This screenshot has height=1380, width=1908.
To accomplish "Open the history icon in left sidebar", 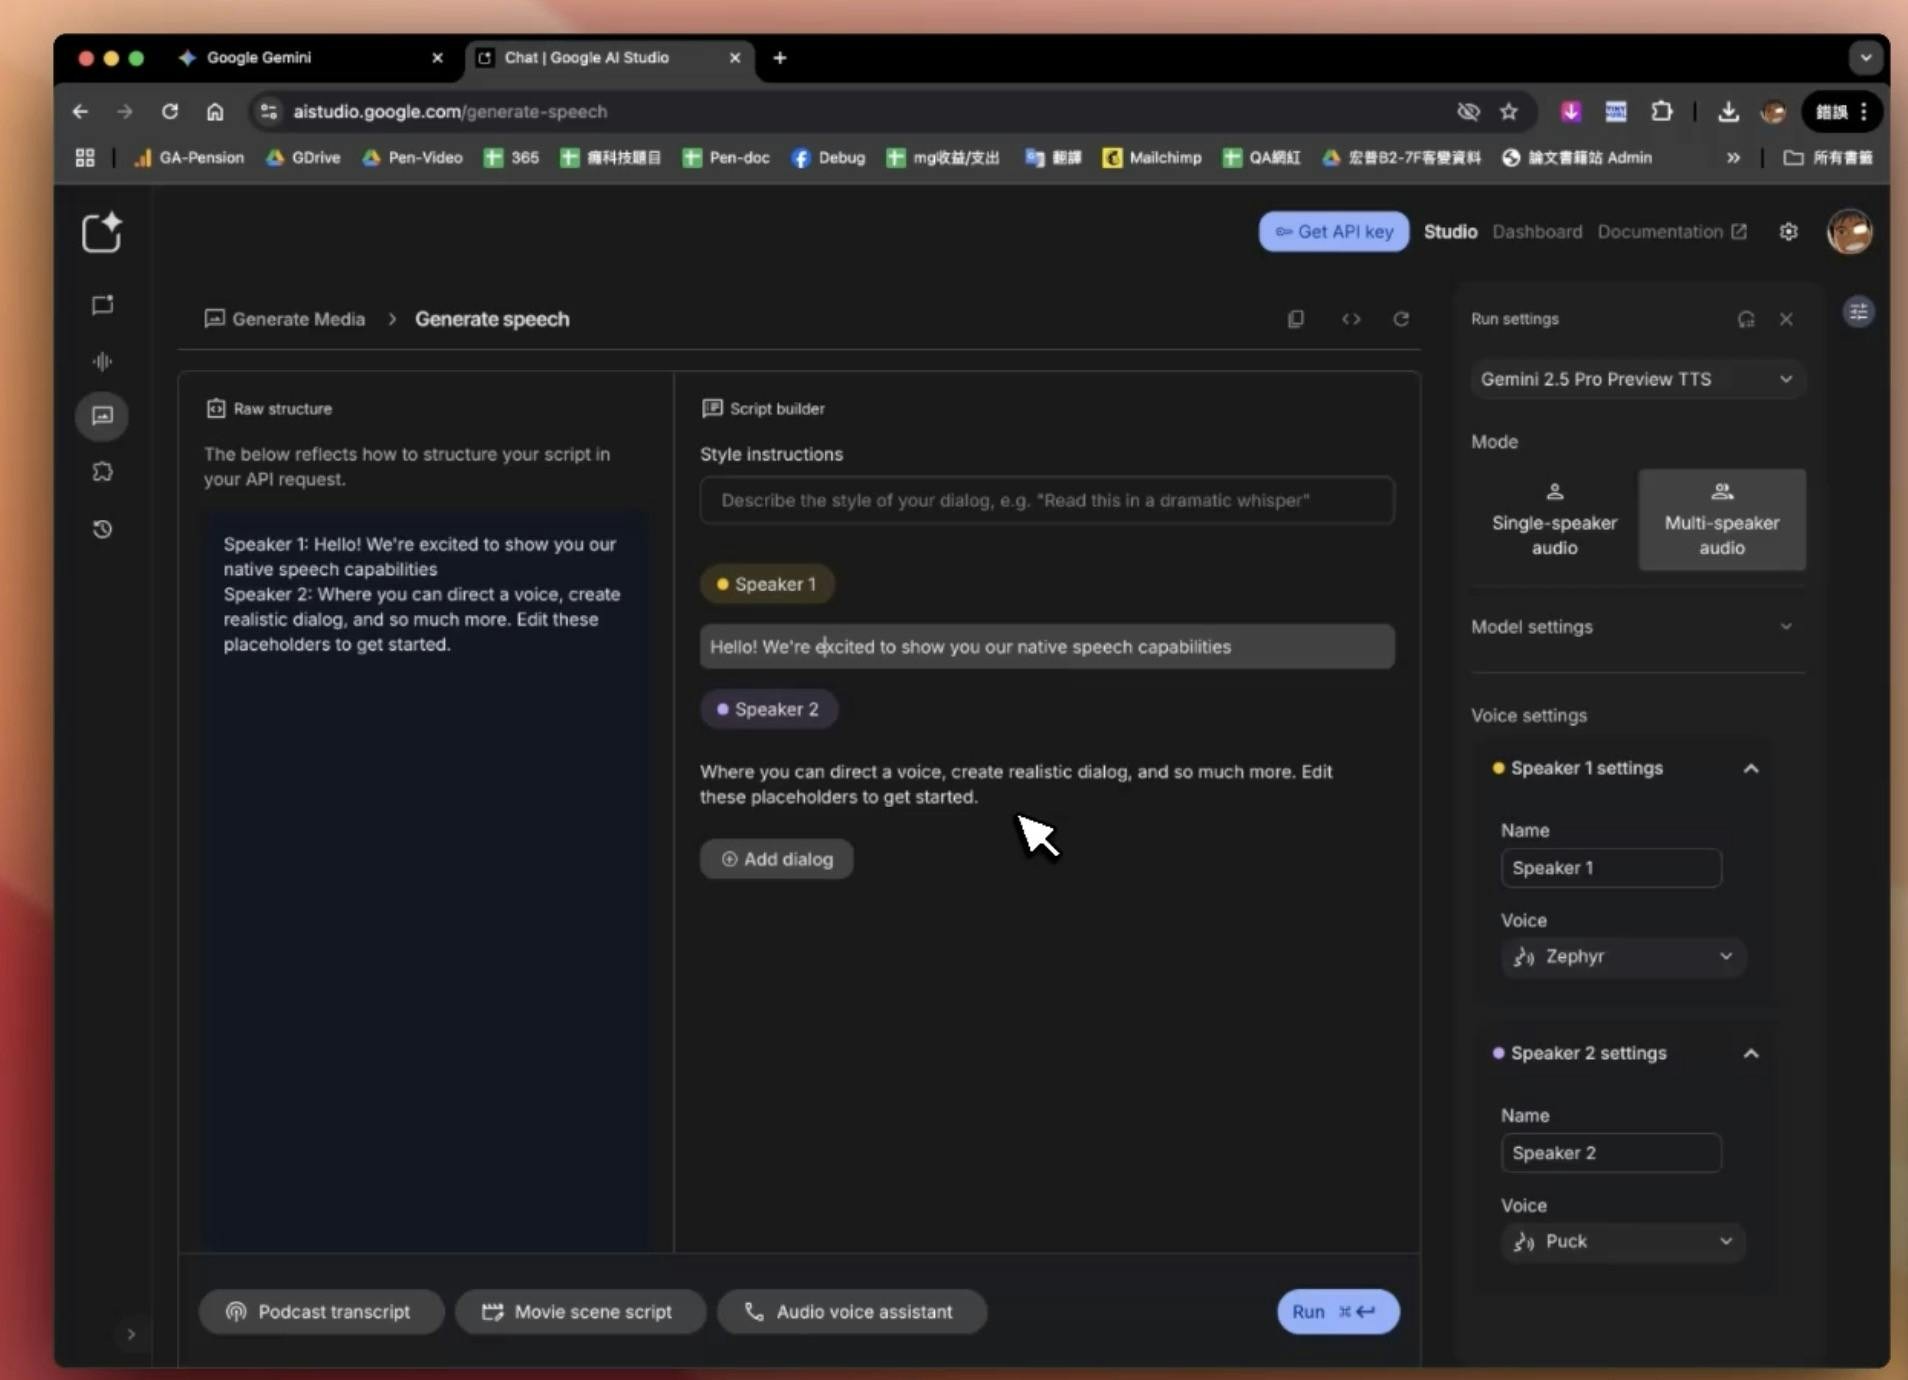I will [102, 529].
